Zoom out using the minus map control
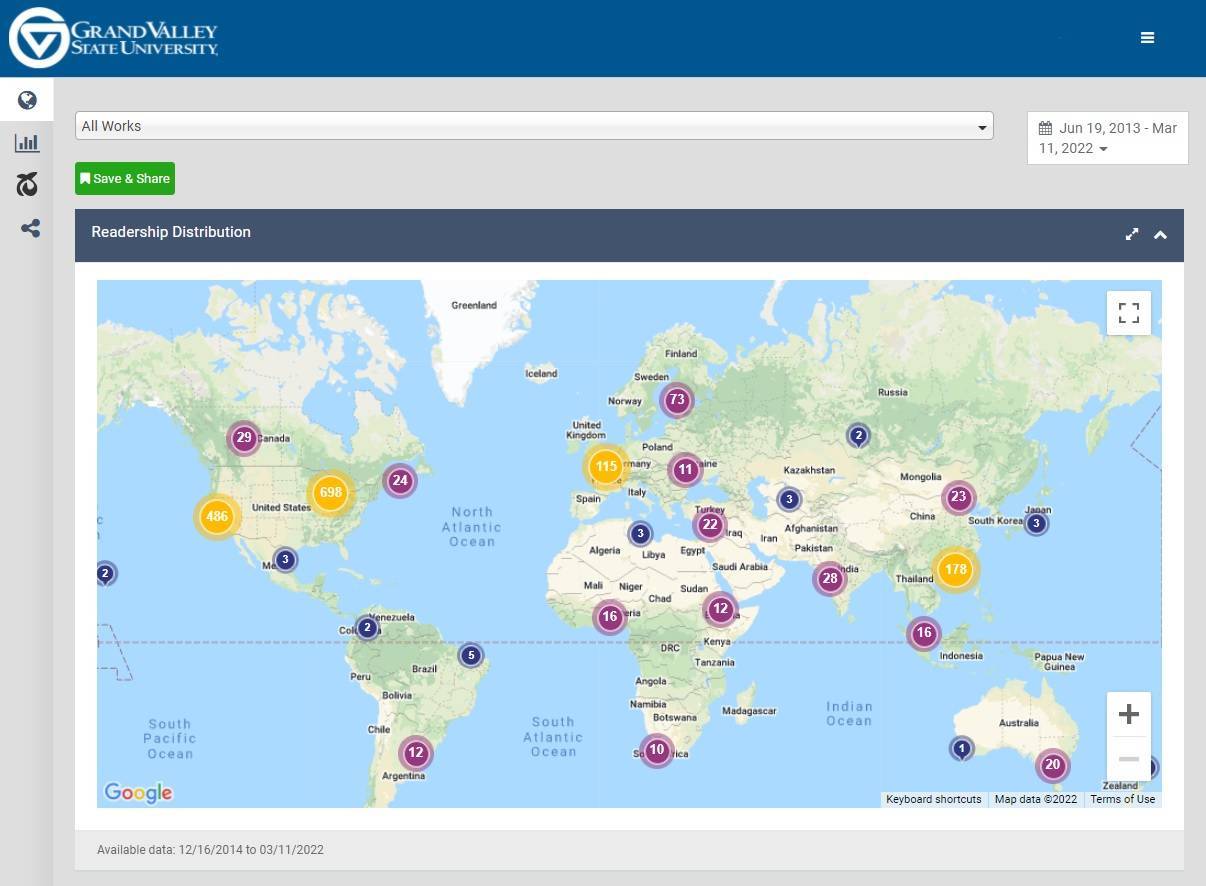Viewport: 1206px width, 886px height. 1128,759
